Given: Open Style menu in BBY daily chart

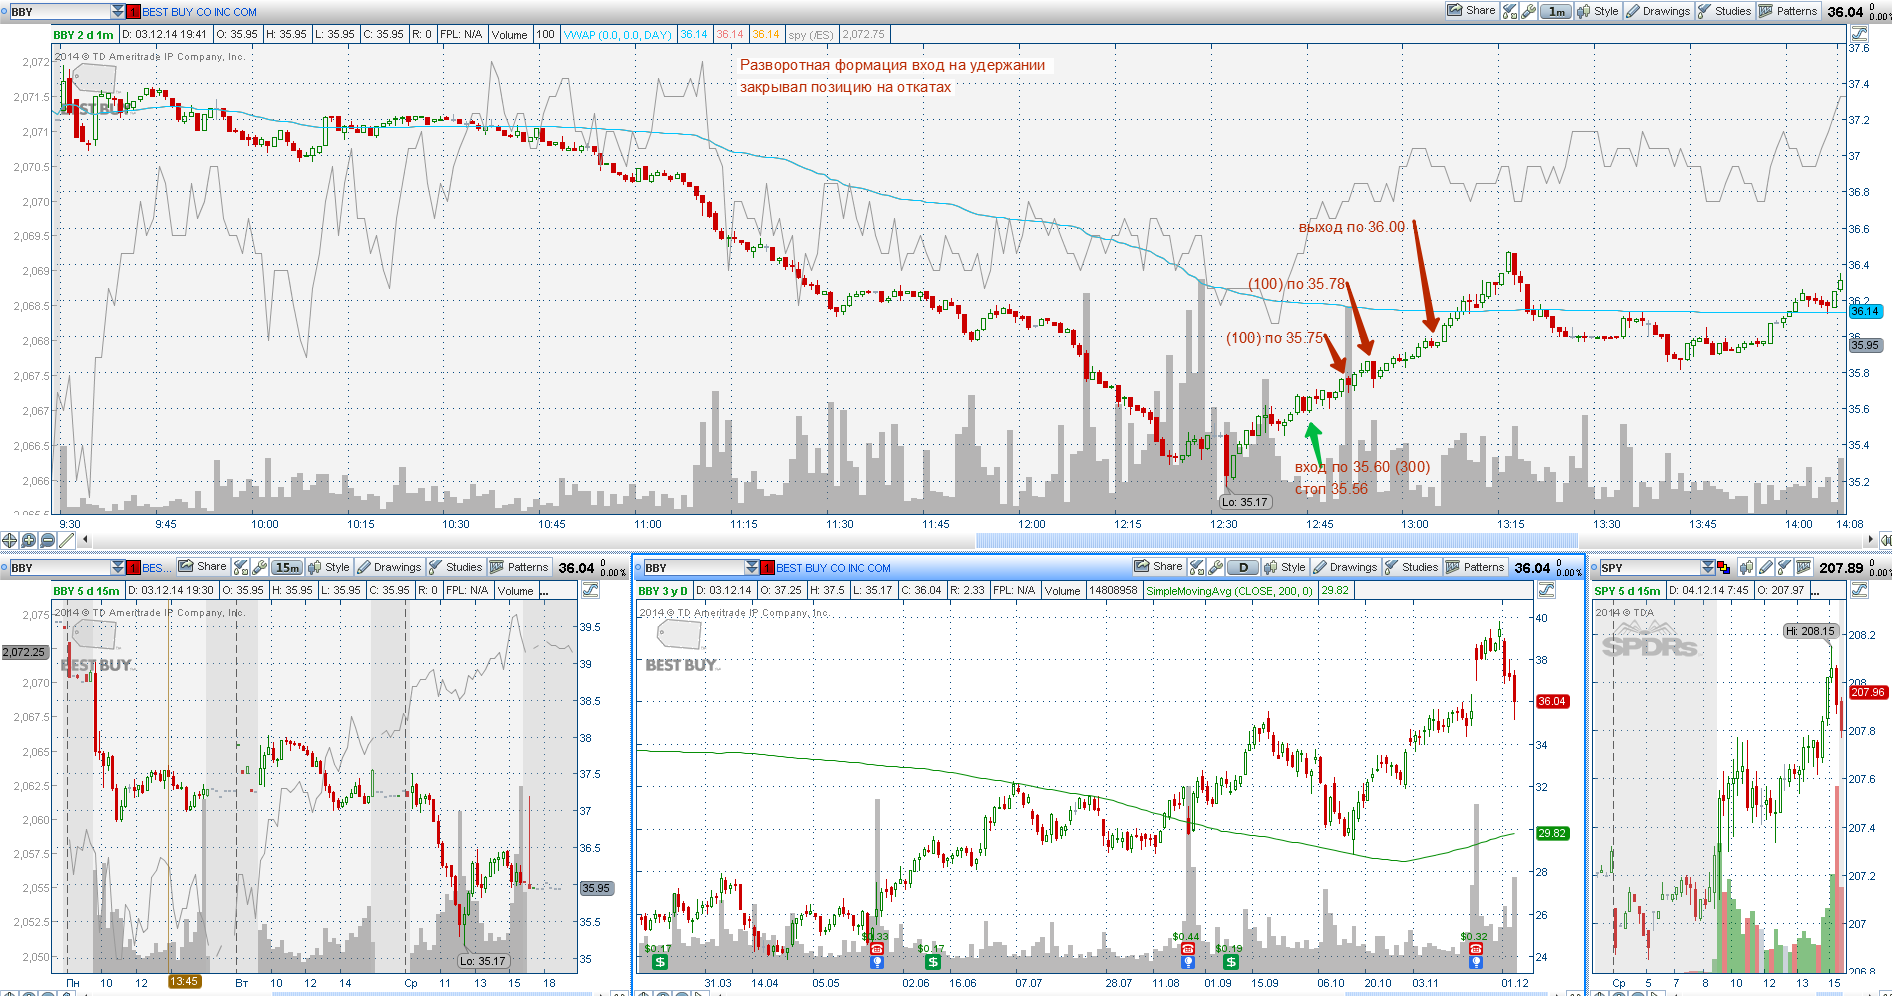Looking at the screenshot, I should (1285, 567).
